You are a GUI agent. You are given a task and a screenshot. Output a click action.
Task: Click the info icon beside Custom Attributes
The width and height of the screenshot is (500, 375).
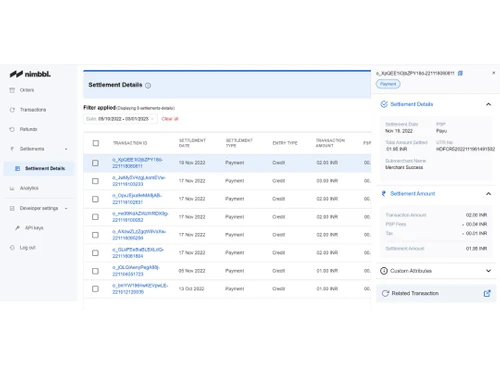coord(384,271)
